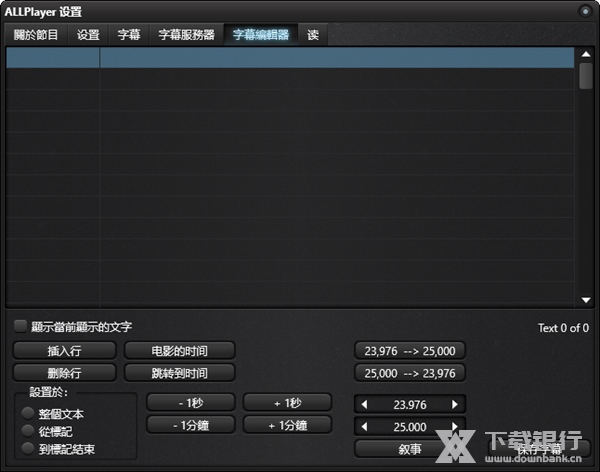Click the left arrow on 25.000 stepper
This screenshot has height=472, width=600.
(364, 426)
